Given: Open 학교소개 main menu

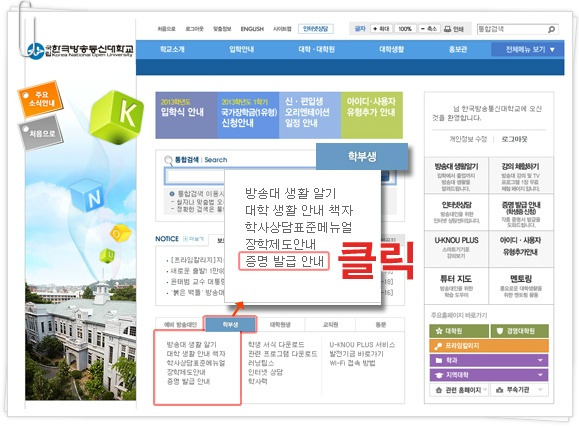Looking at the screenshot, I should pos(172,49).
